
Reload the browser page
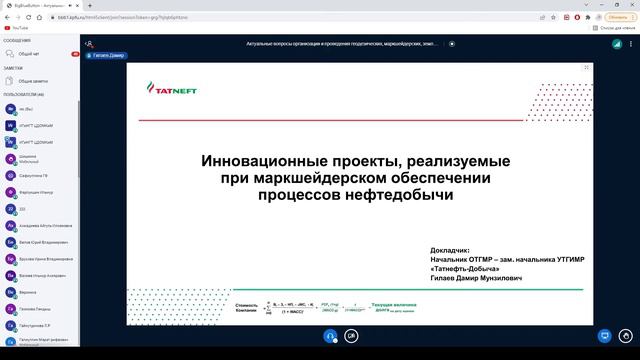point(29,17)
